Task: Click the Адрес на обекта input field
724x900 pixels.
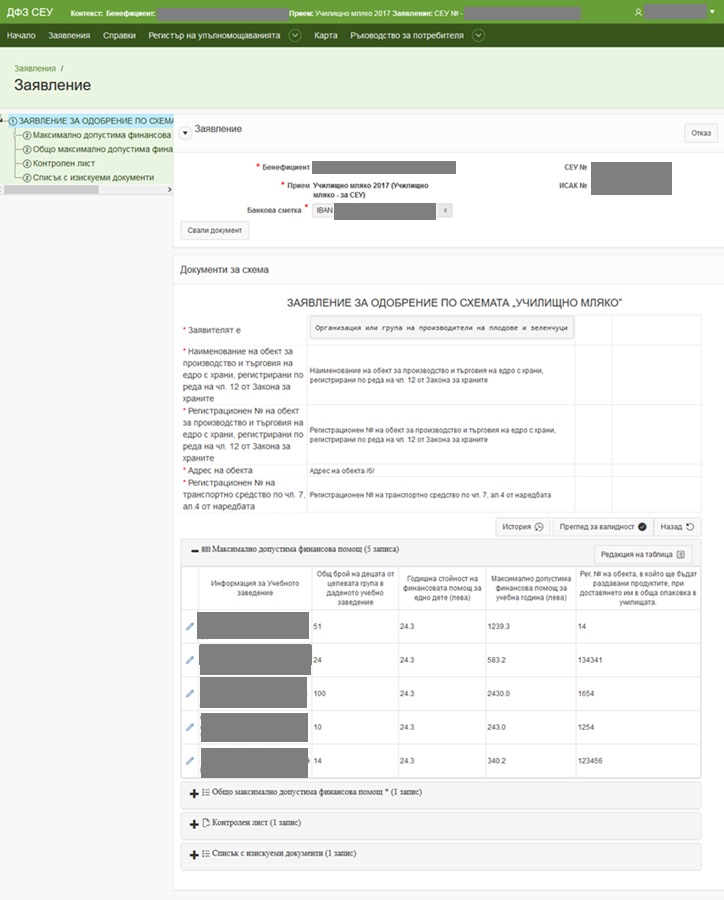Action: 441,471
